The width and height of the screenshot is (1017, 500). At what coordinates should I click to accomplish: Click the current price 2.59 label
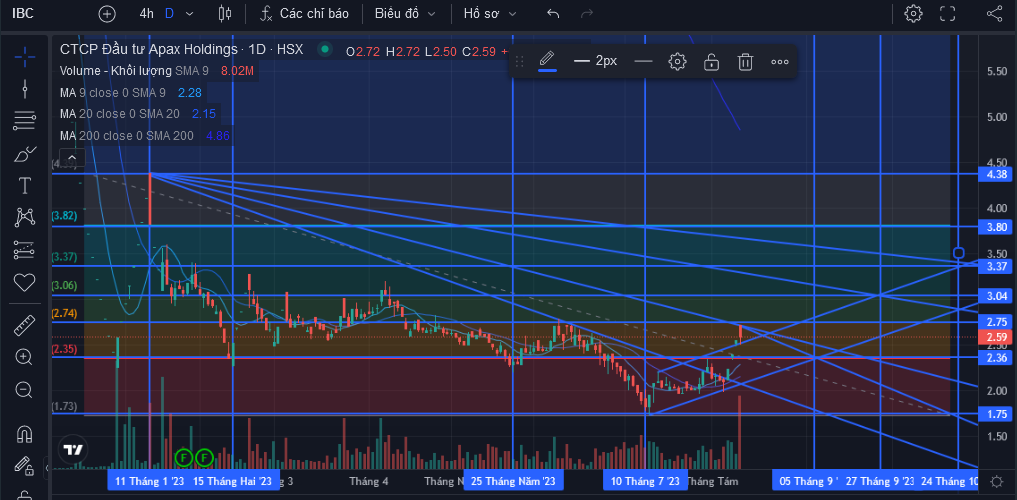[996, 337]
